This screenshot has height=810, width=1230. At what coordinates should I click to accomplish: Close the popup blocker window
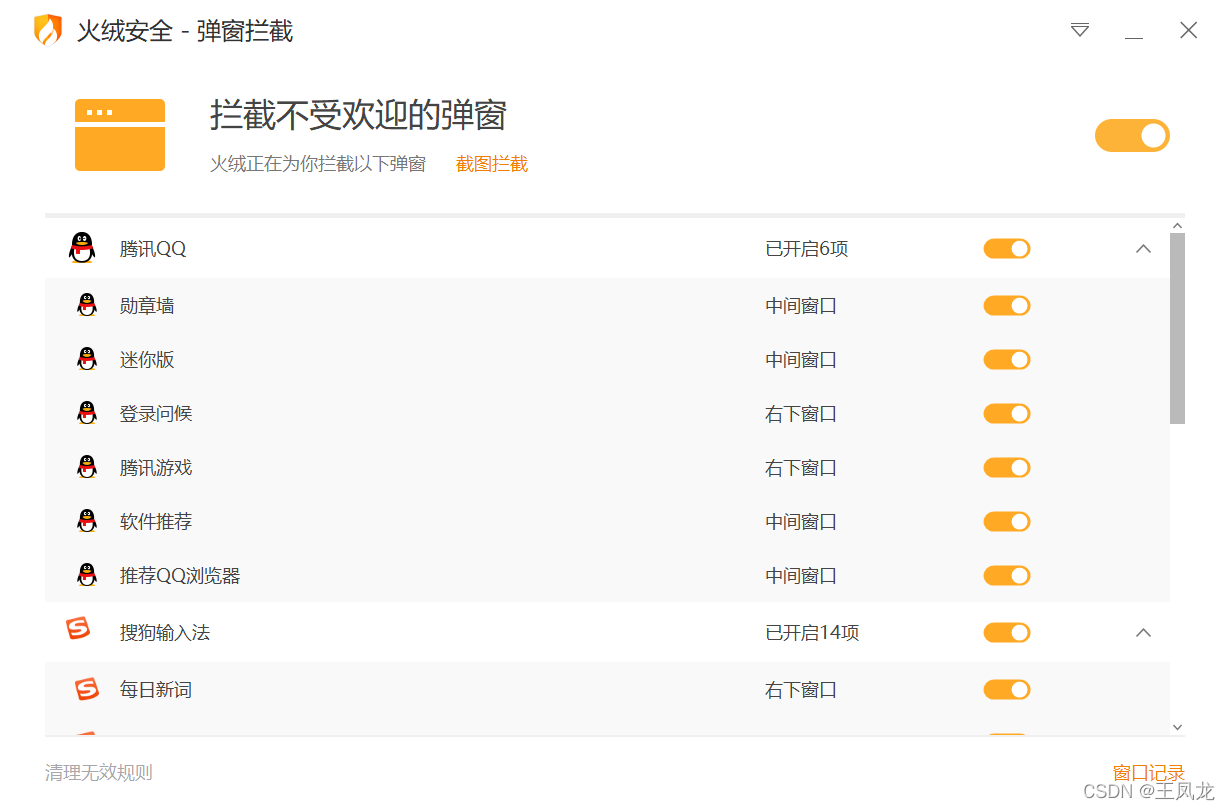point(1188,30)
